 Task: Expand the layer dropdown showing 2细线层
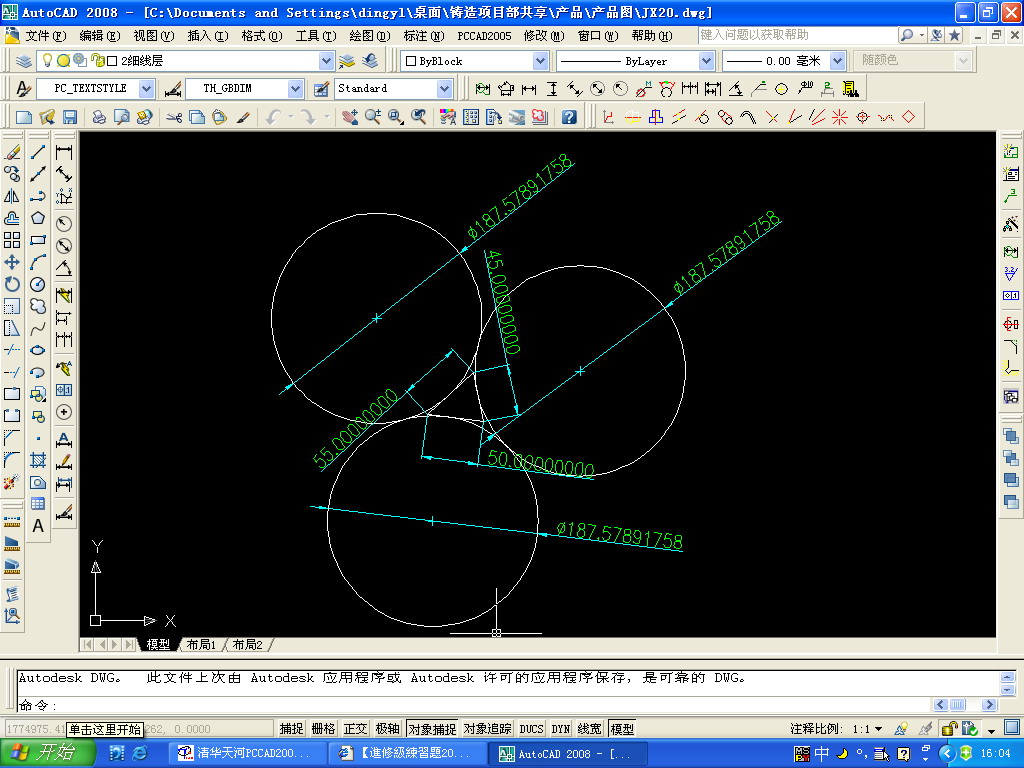[327, 61]
